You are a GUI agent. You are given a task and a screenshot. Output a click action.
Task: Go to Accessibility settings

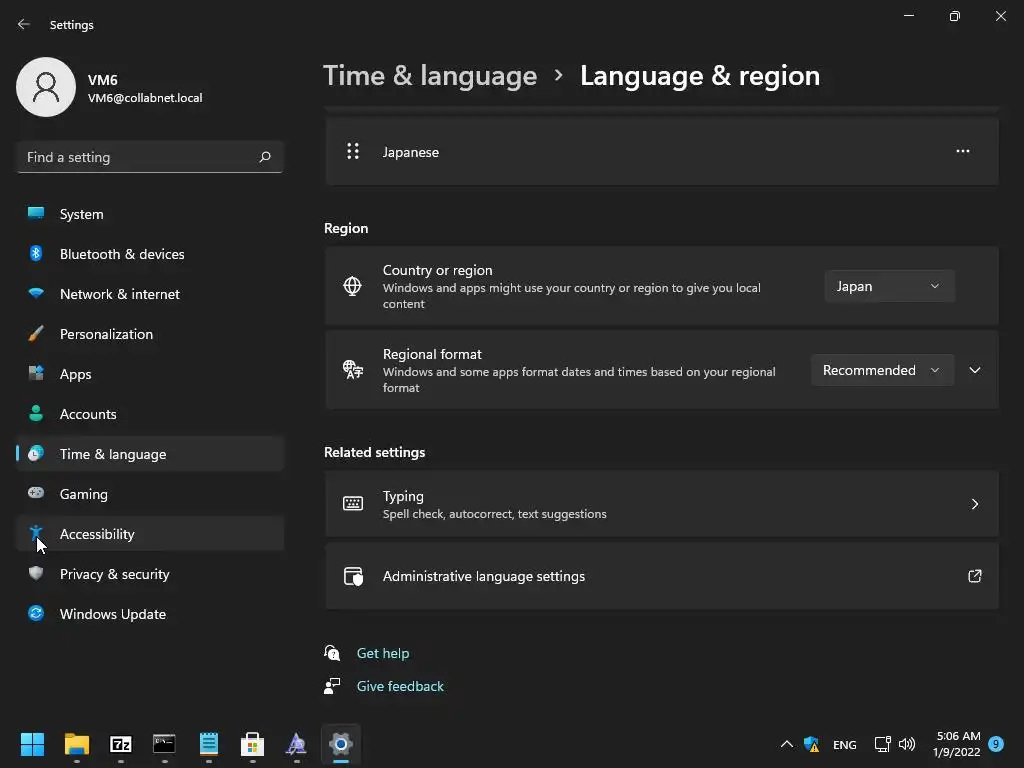click(x=150, y=534)
